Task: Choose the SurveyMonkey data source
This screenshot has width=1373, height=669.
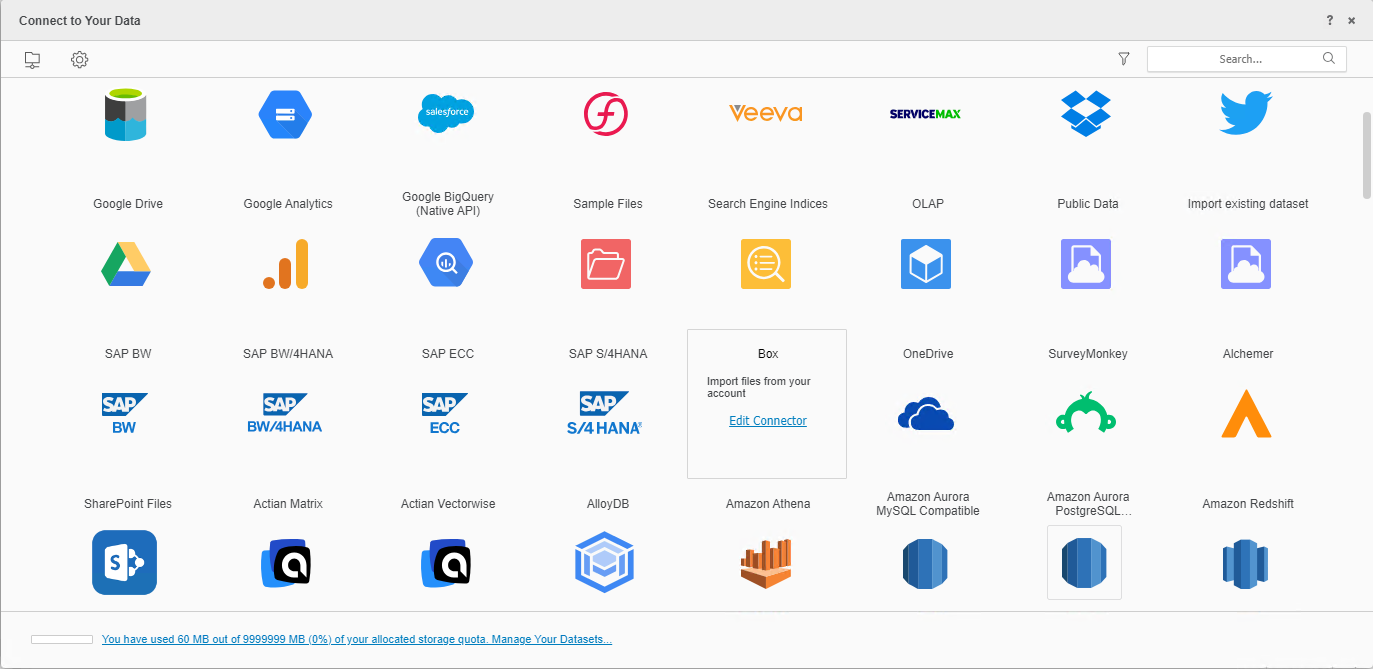Action: click(1086, 414)
